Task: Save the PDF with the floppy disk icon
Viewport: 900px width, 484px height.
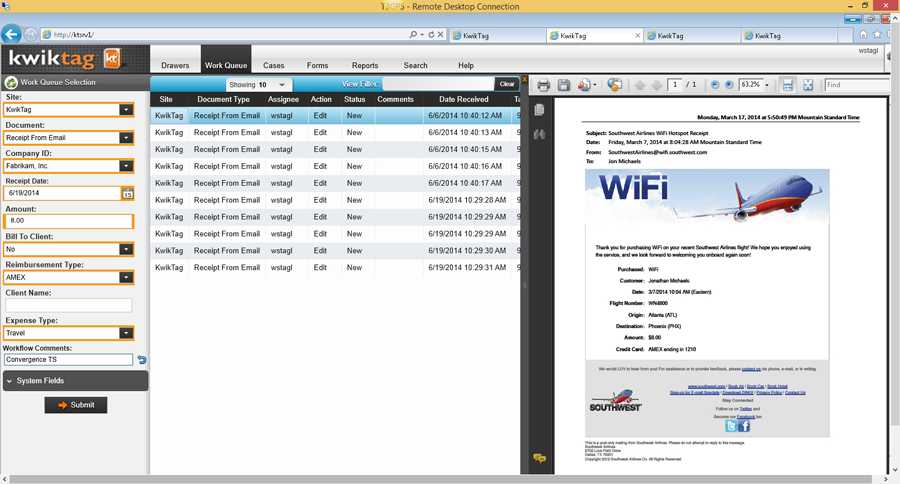Action: point(564,85)
